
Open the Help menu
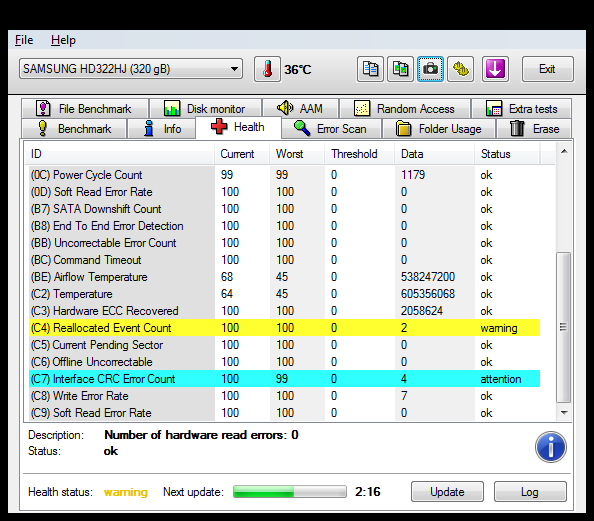pos(63,40)
